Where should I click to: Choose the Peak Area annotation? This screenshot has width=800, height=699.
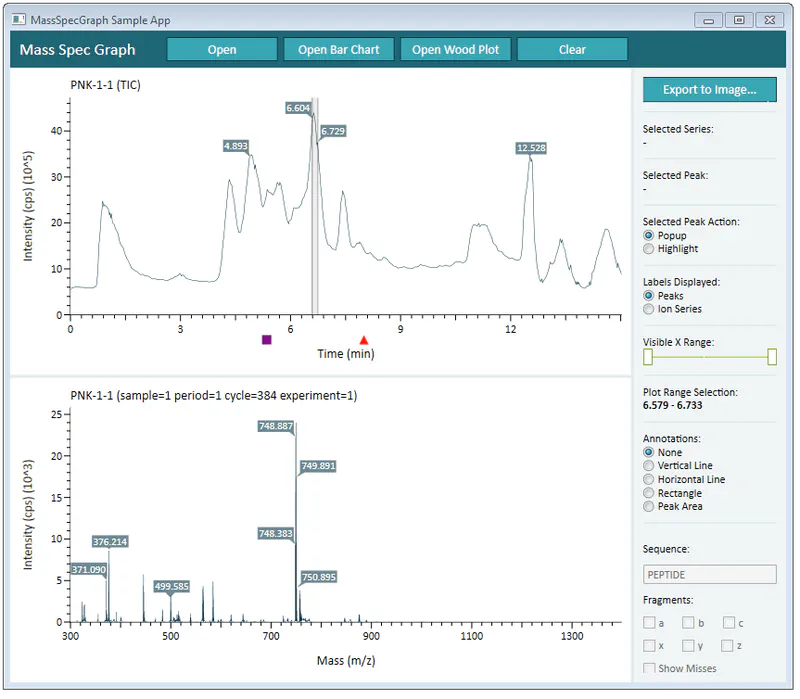tap(649, 507)
